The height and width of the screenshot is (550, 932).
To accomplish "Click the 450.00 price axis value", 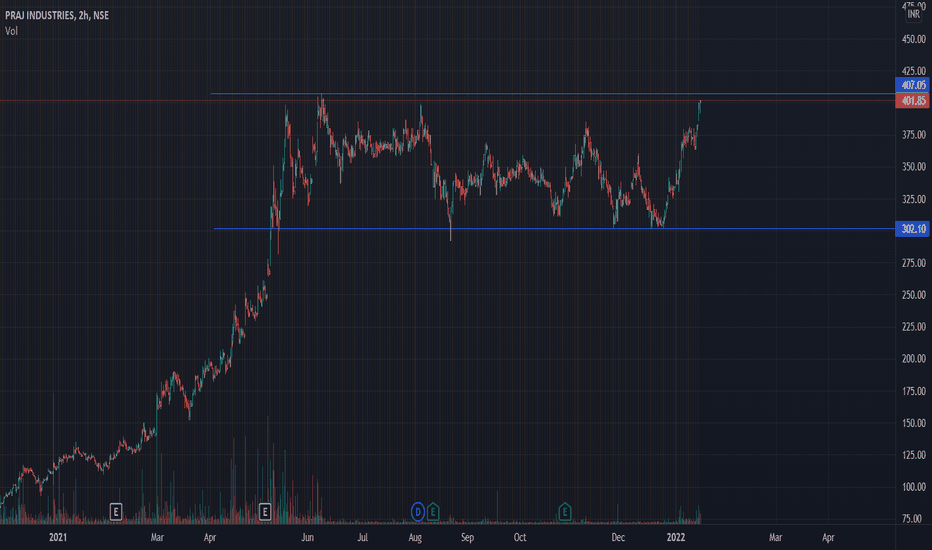I will click(914, 39).
